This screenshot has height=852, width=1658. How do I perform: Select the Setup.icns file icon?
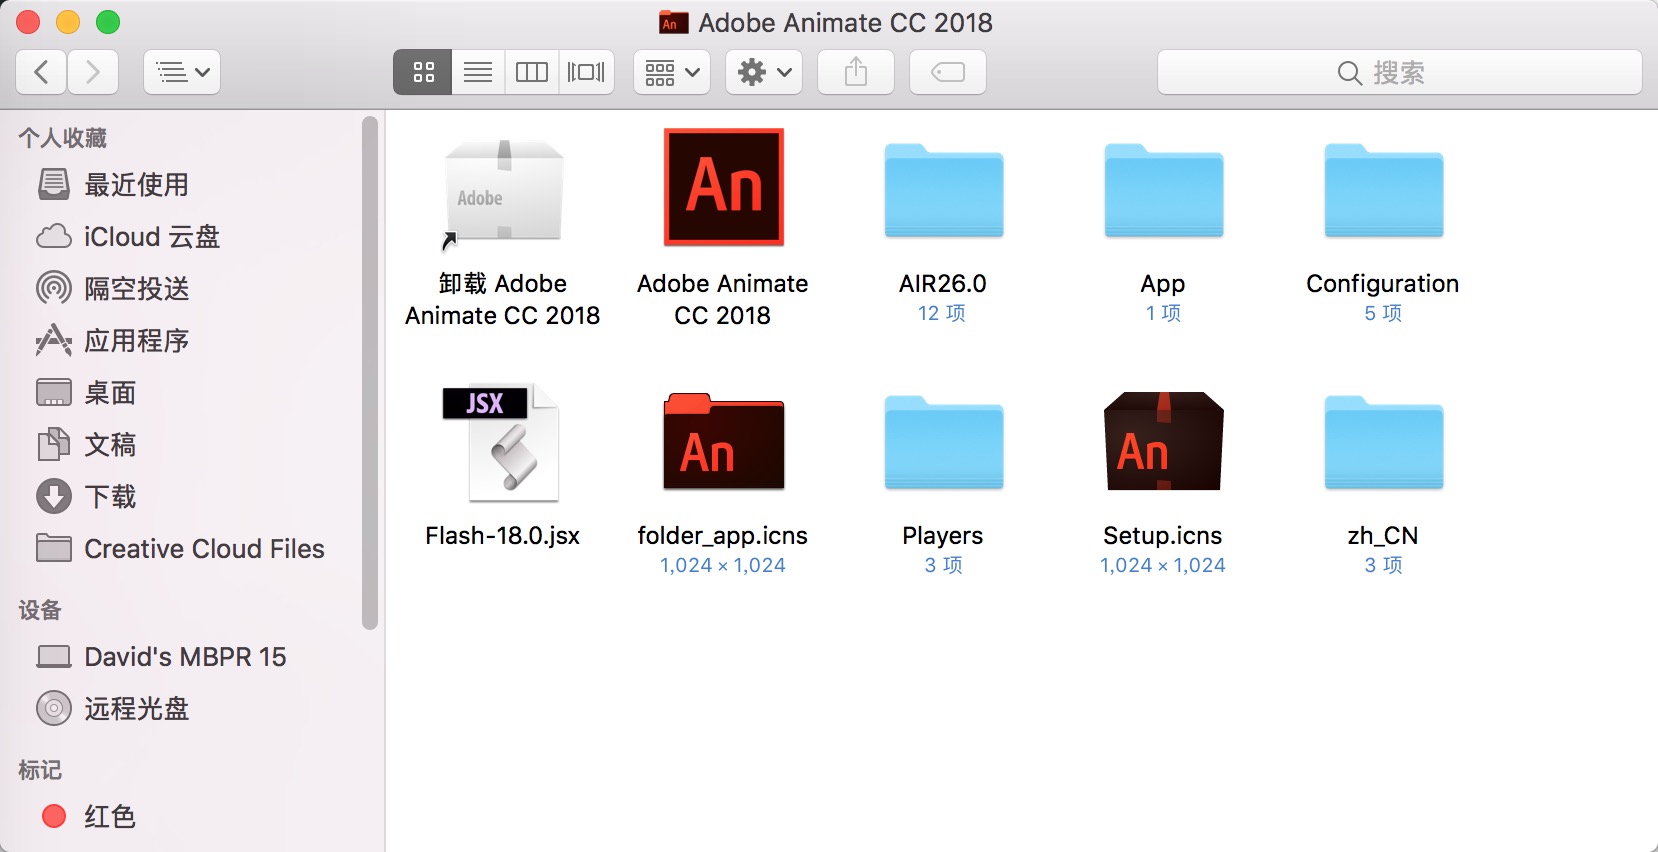point(1163,441)
